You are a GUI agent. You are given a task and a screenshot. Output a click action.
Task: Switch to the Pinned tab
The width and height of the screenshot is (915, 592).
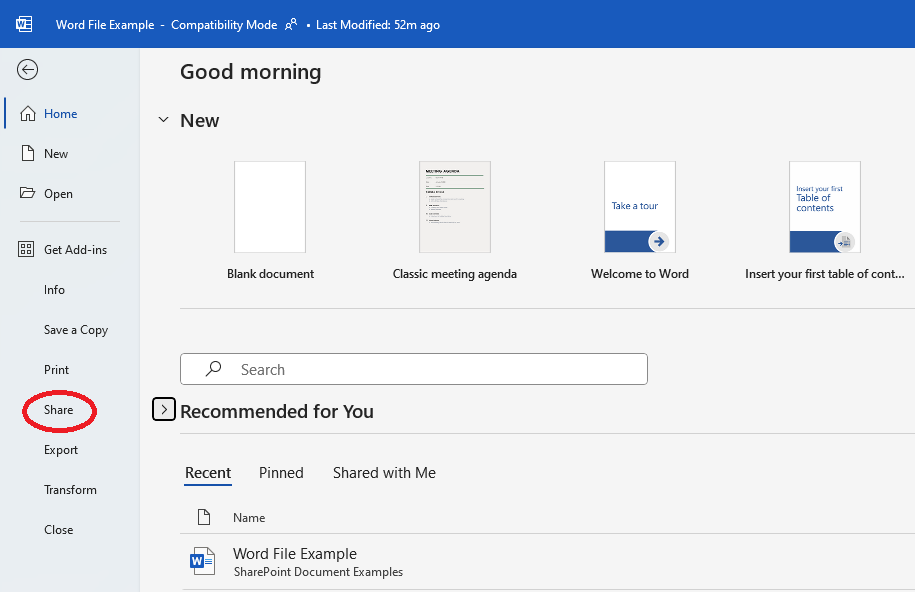click(281, 473)
